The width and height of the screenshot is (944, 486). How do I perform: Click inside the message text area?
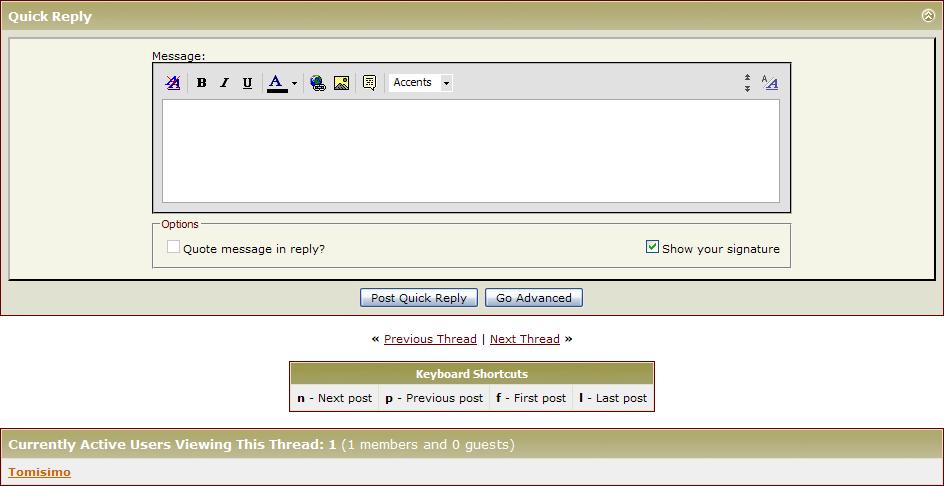point(470,151)
